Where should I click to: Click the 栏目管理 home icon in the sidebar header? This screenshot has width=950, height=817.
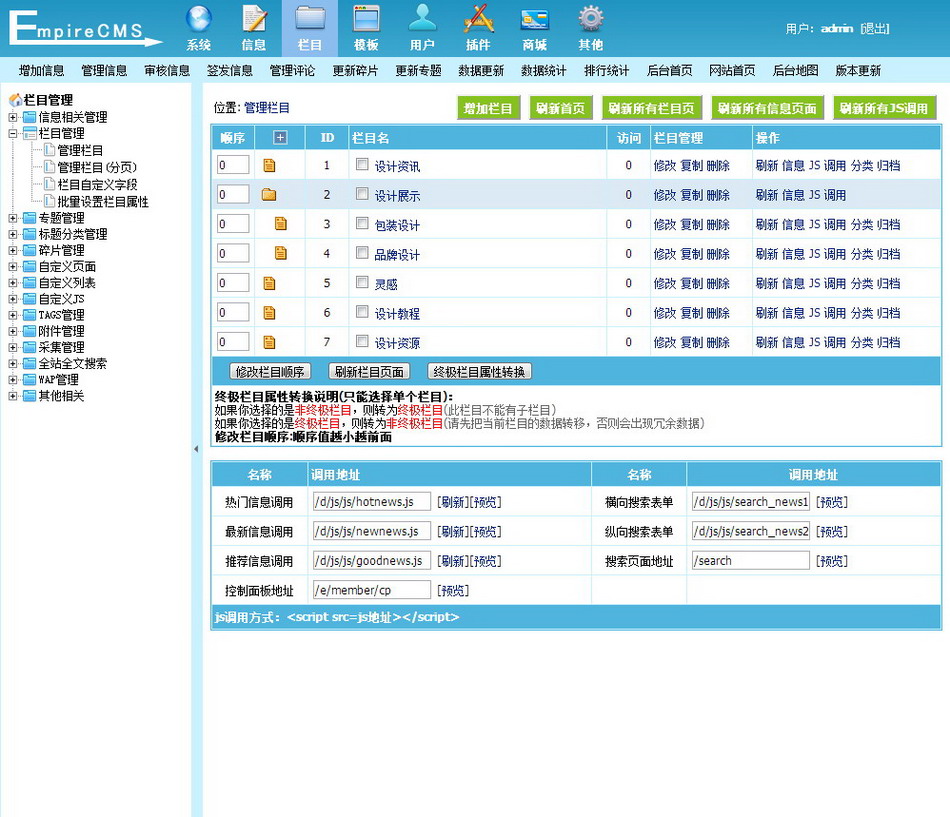tap(15, 100)
